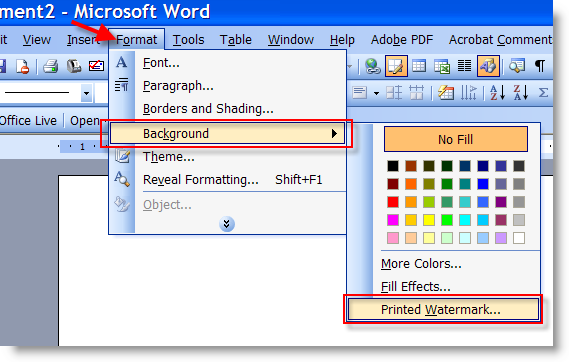Toggle the Tables and Borders toolbar button
569x362 pixels.
coord(396,66)
